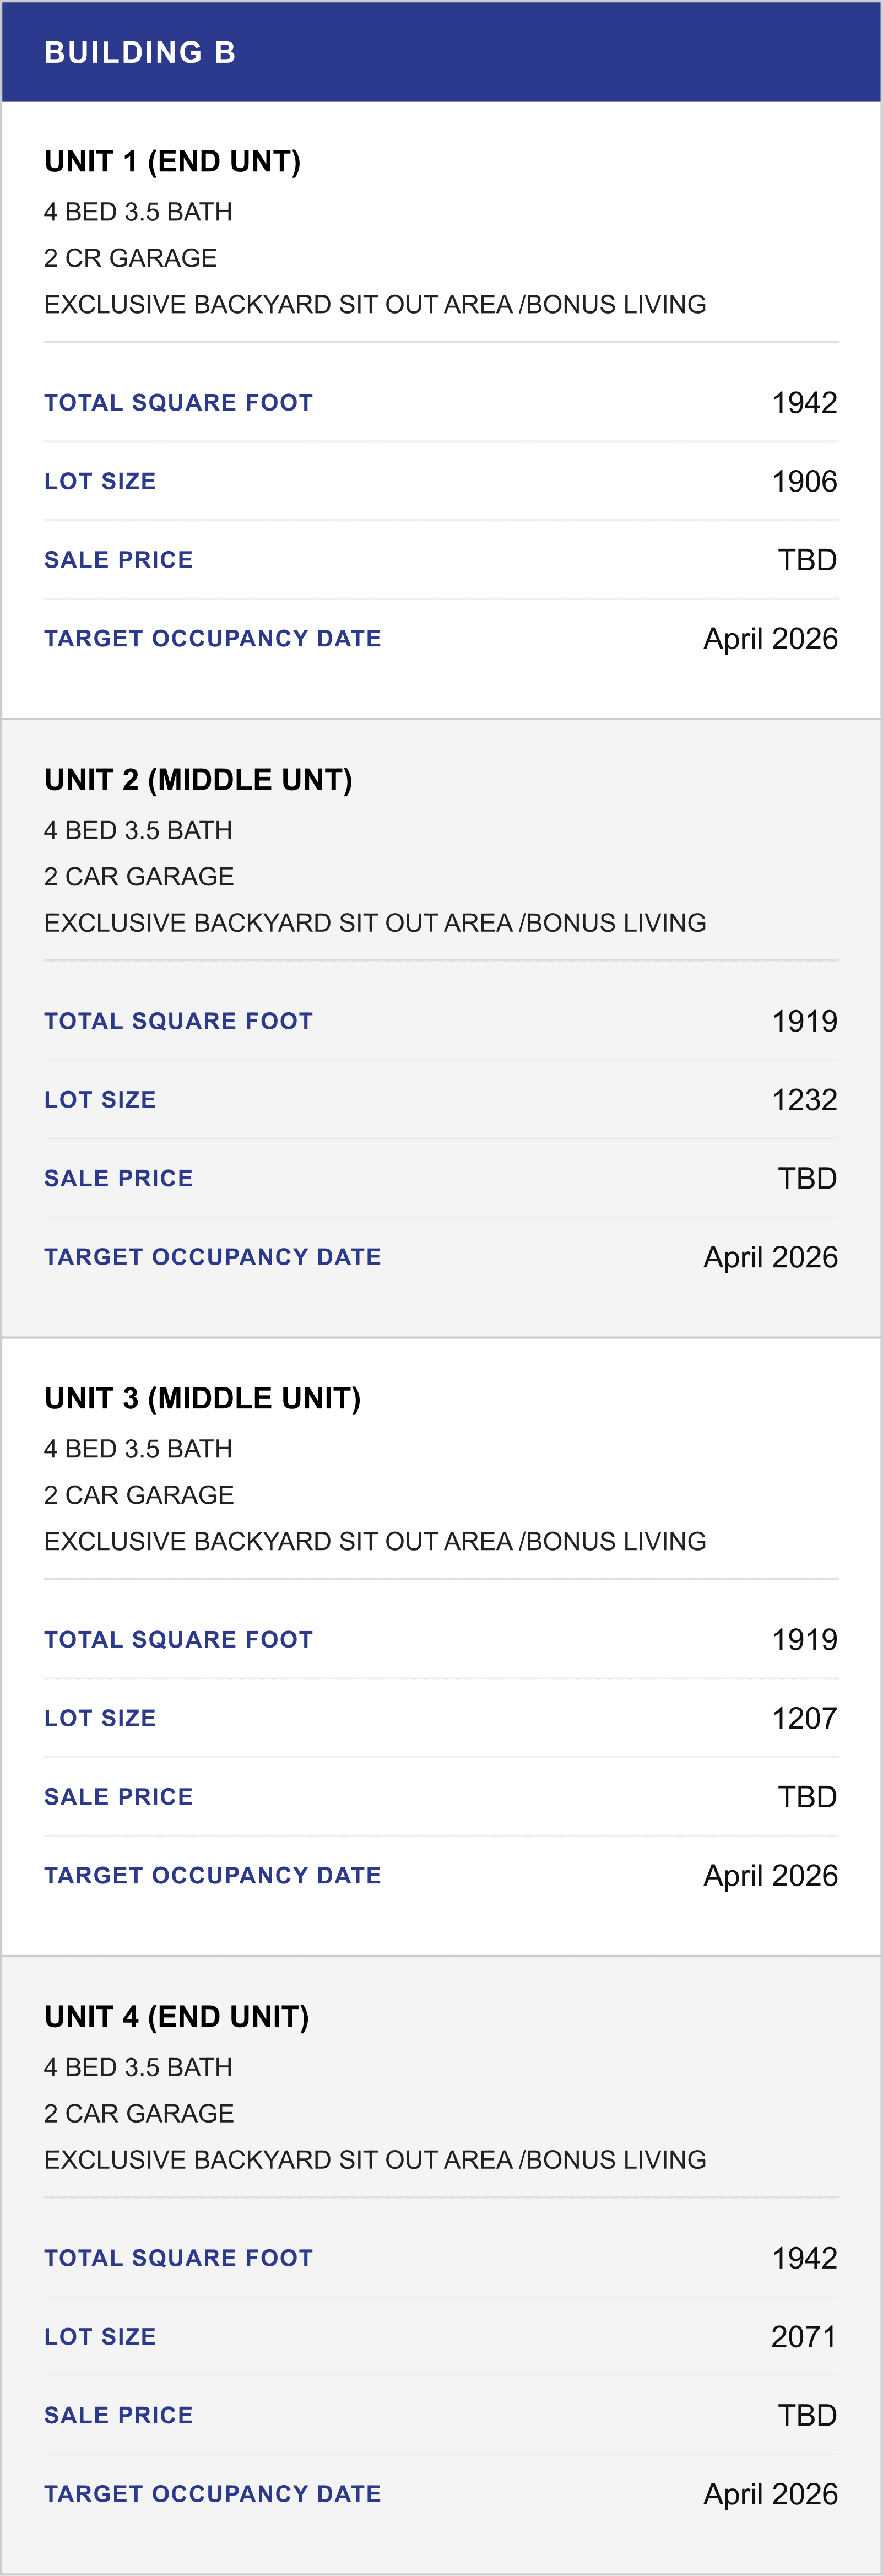Open the Unit 3 (Middle Unit) heading
The image size is (883, 2576).
(202, 1398)
